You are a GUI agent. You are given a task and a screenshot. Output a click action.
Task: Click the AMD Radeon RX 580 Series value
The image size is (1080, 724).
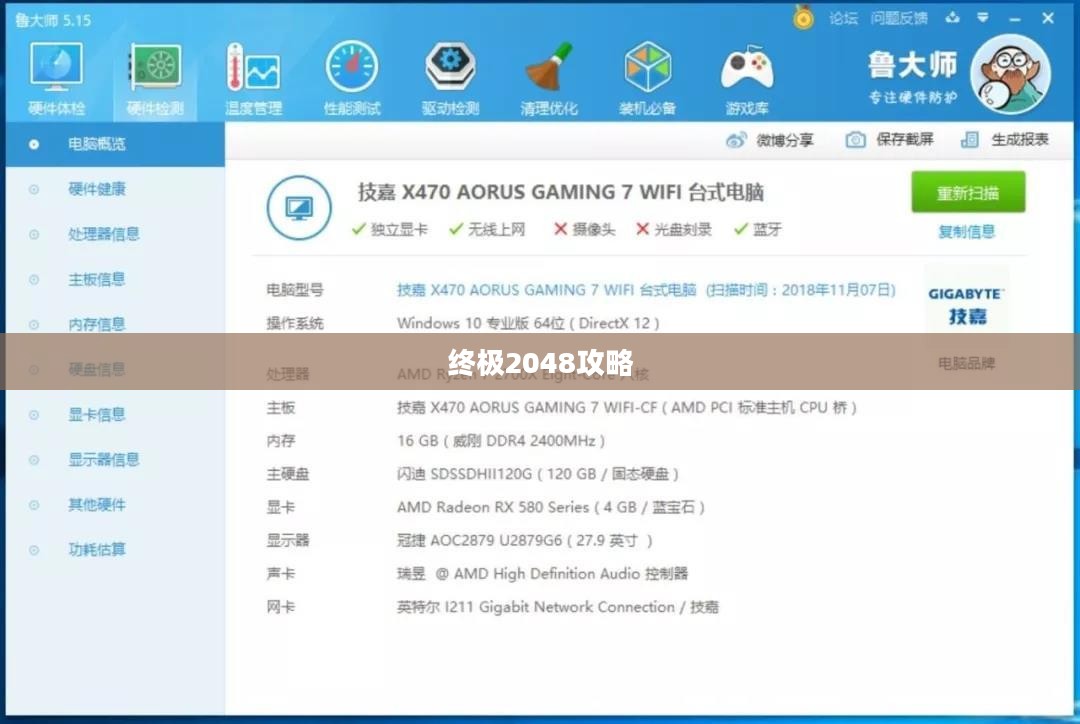(x=551, y=507)
